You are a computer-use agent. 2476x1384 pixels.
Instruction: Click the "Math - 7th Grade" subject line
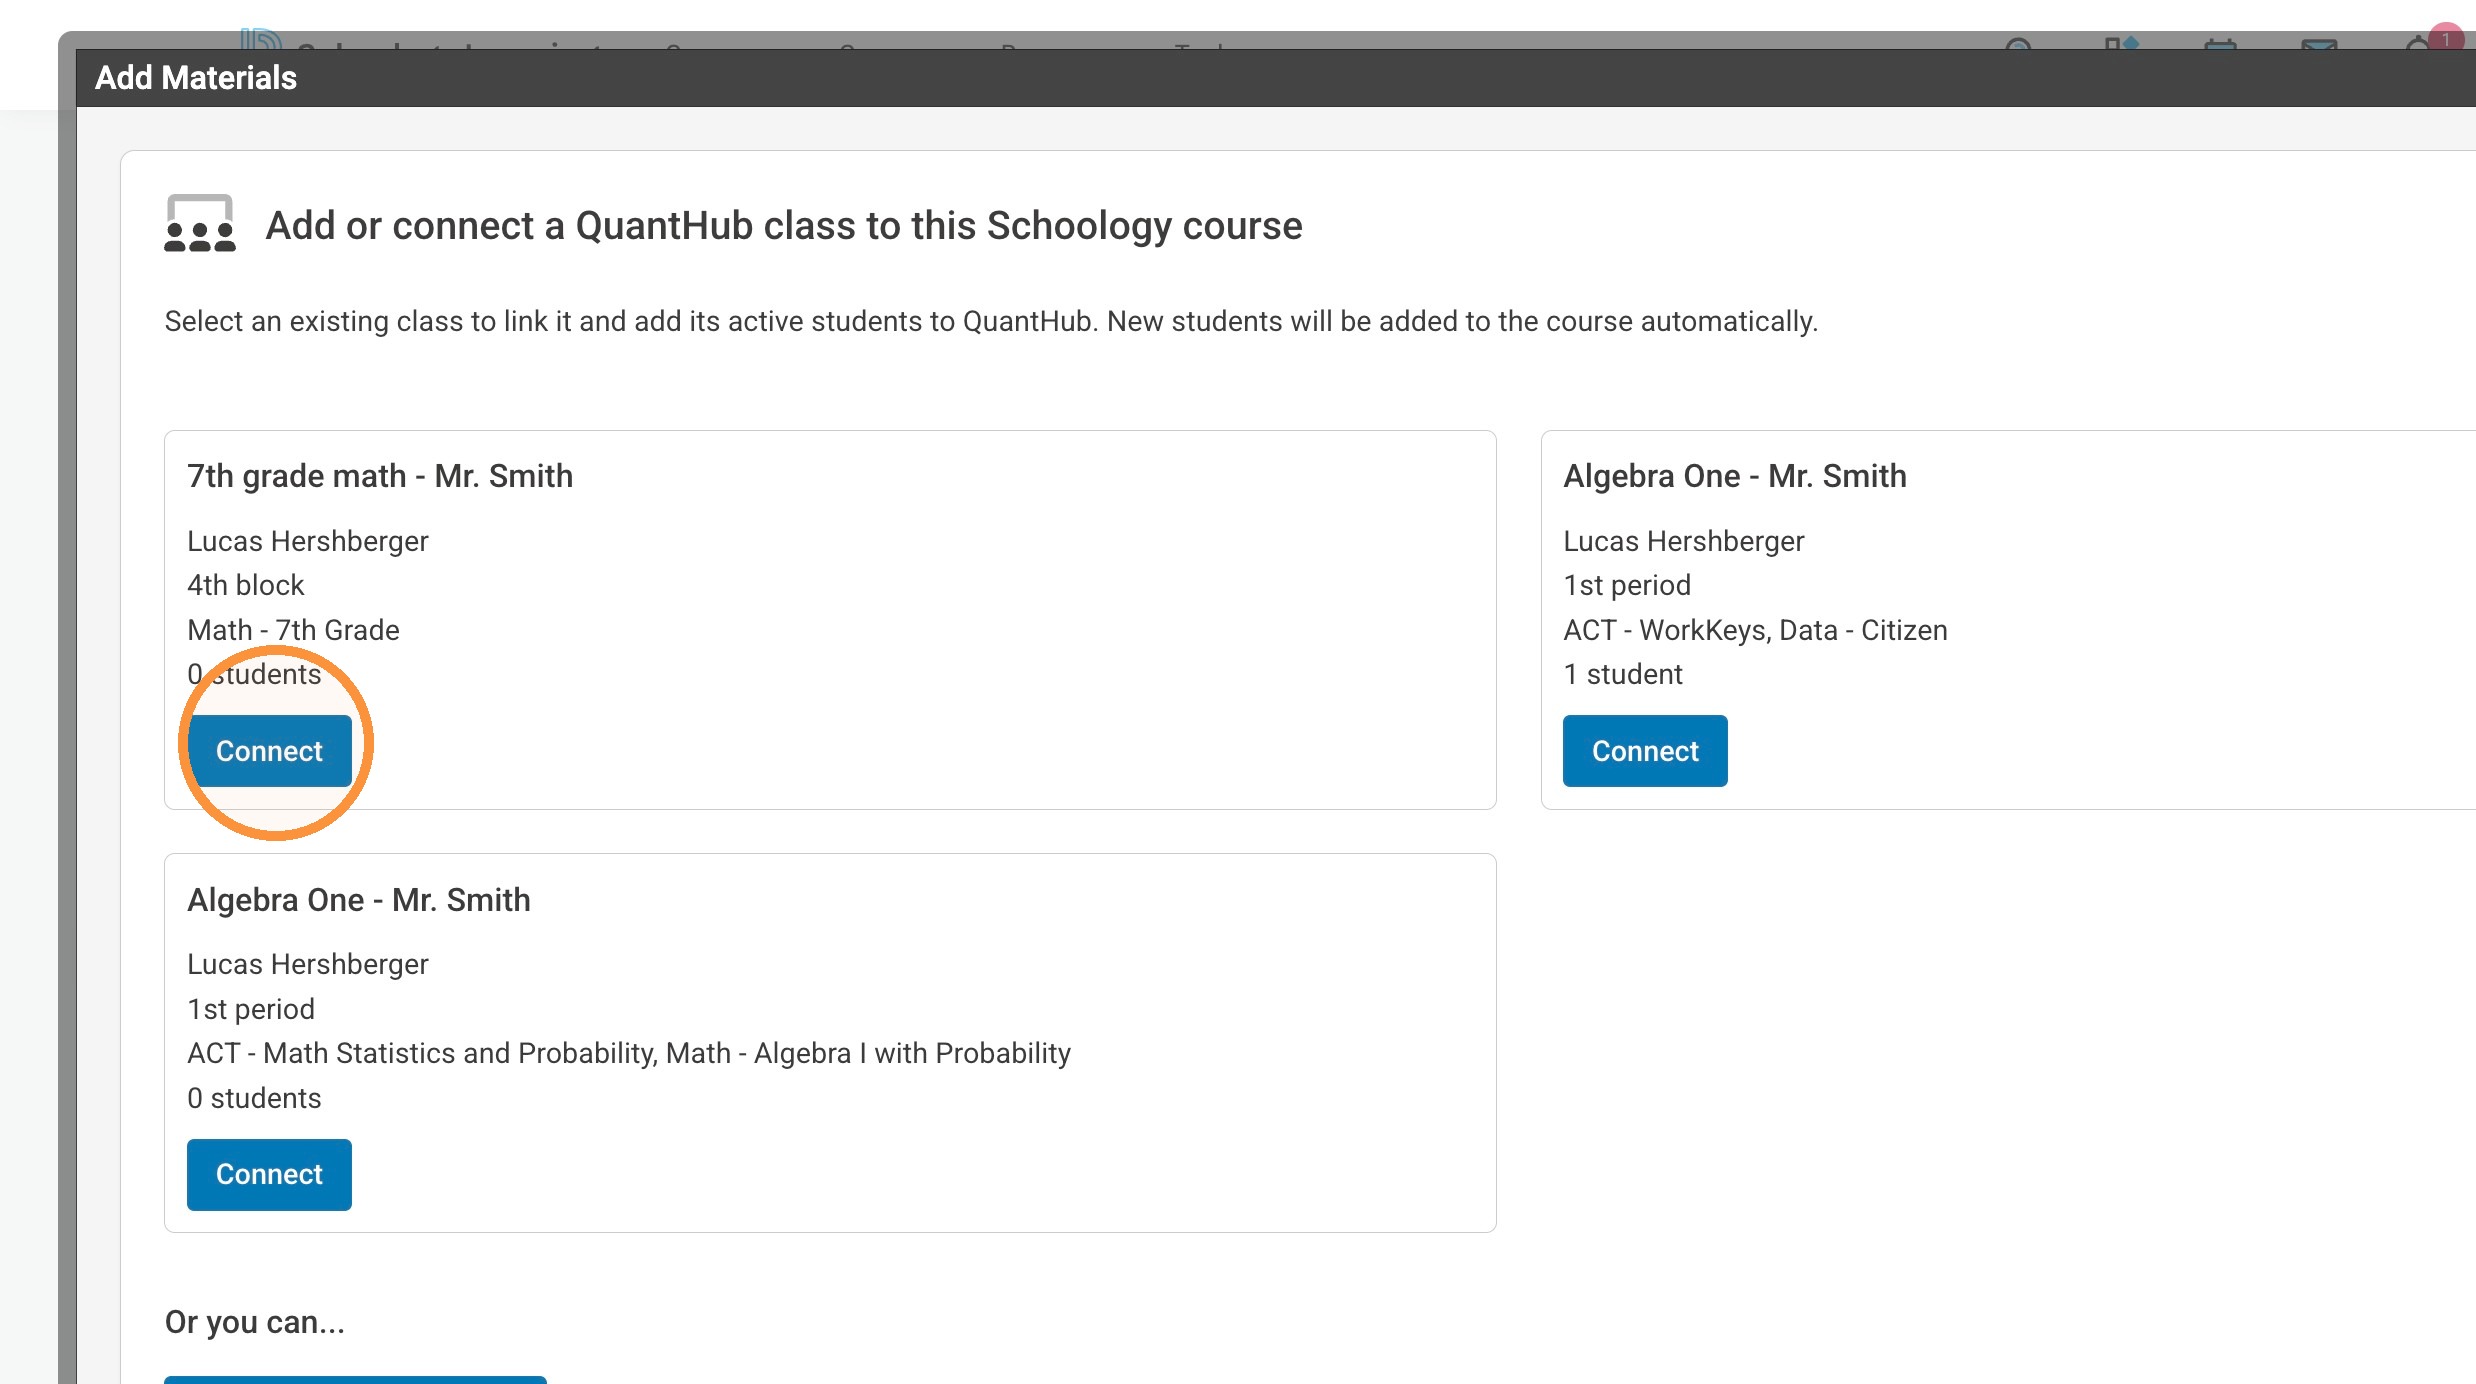point(293,630)
